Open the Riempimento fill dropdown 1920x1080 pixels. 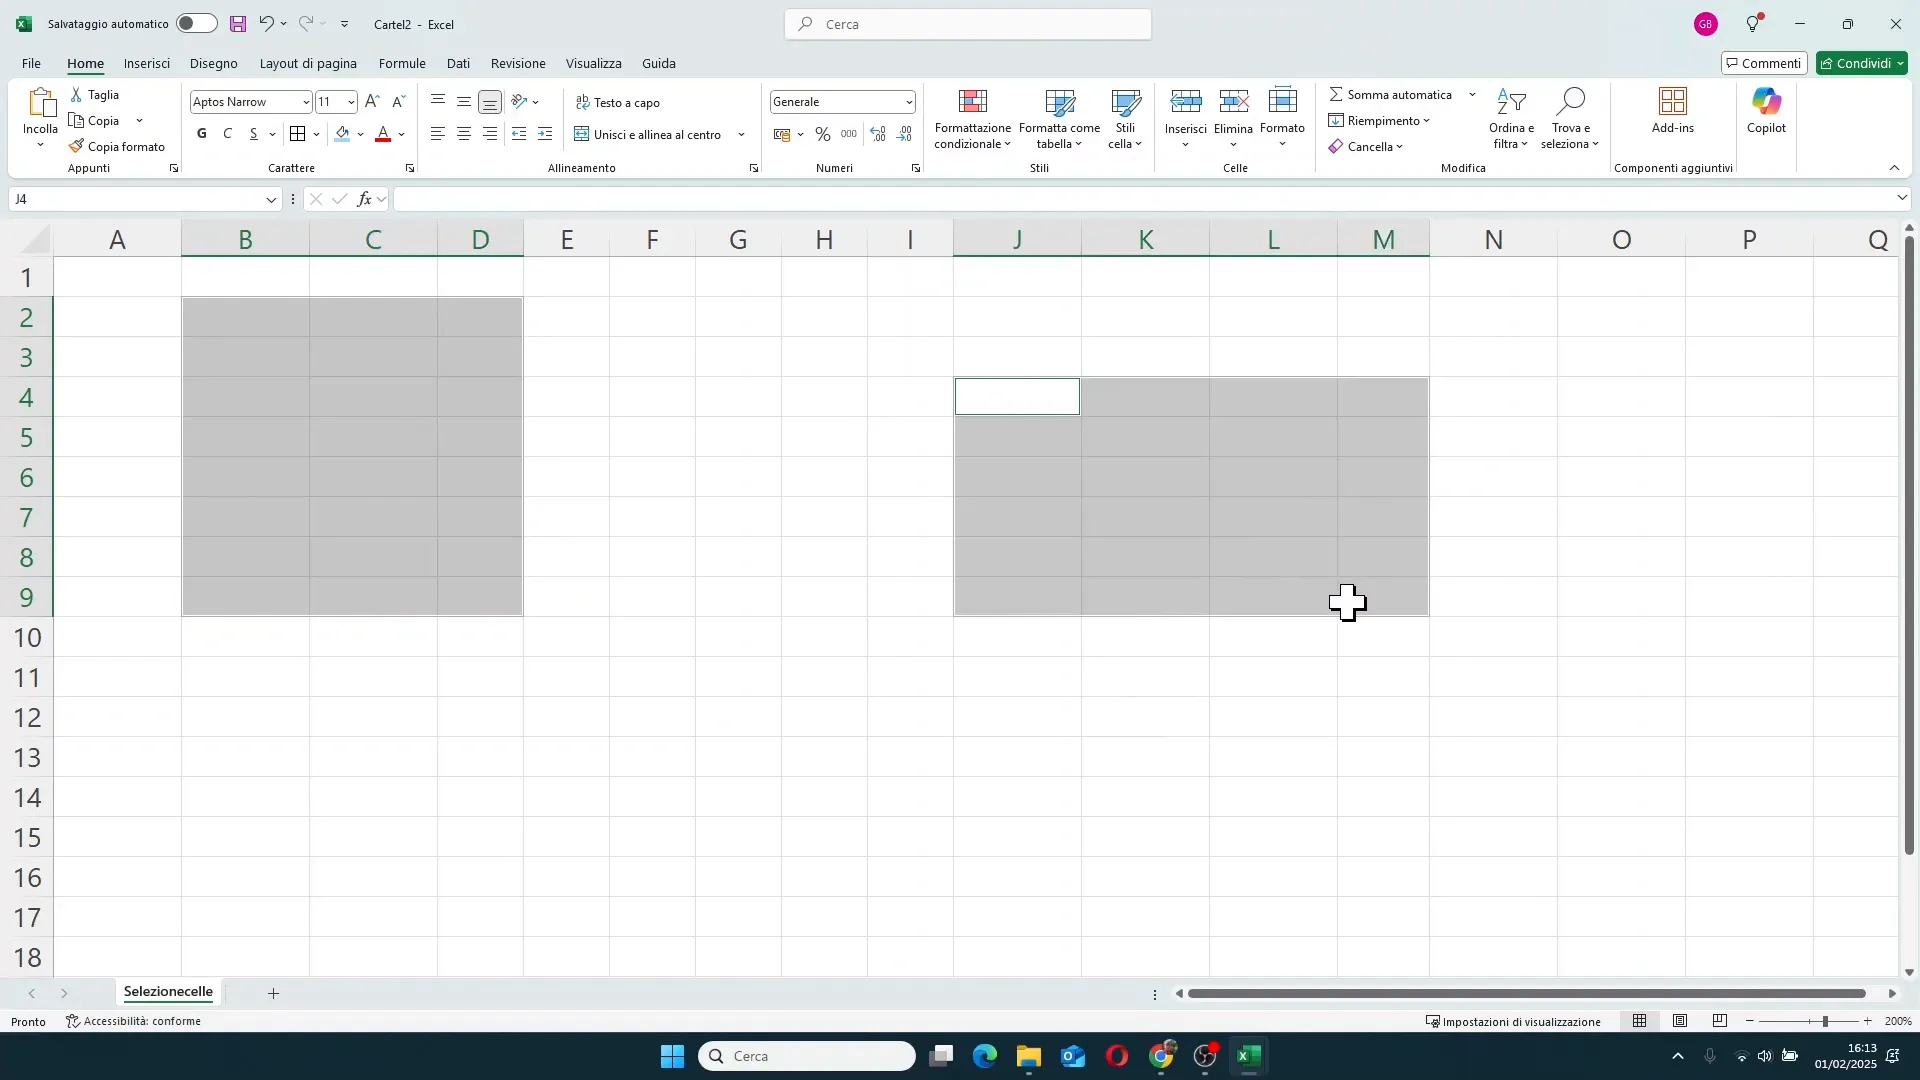[x=1380, y=121]
